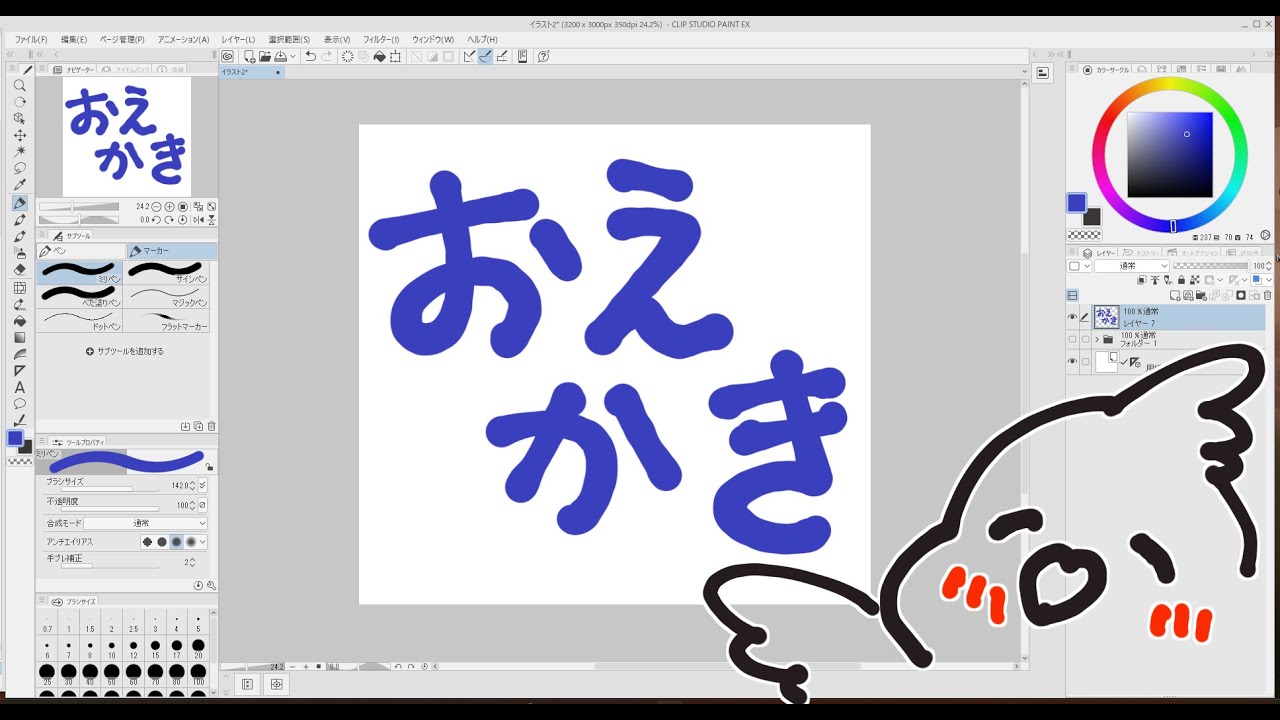Select the strongest anti-aliasing option
1280x720 pixels.
191,542
